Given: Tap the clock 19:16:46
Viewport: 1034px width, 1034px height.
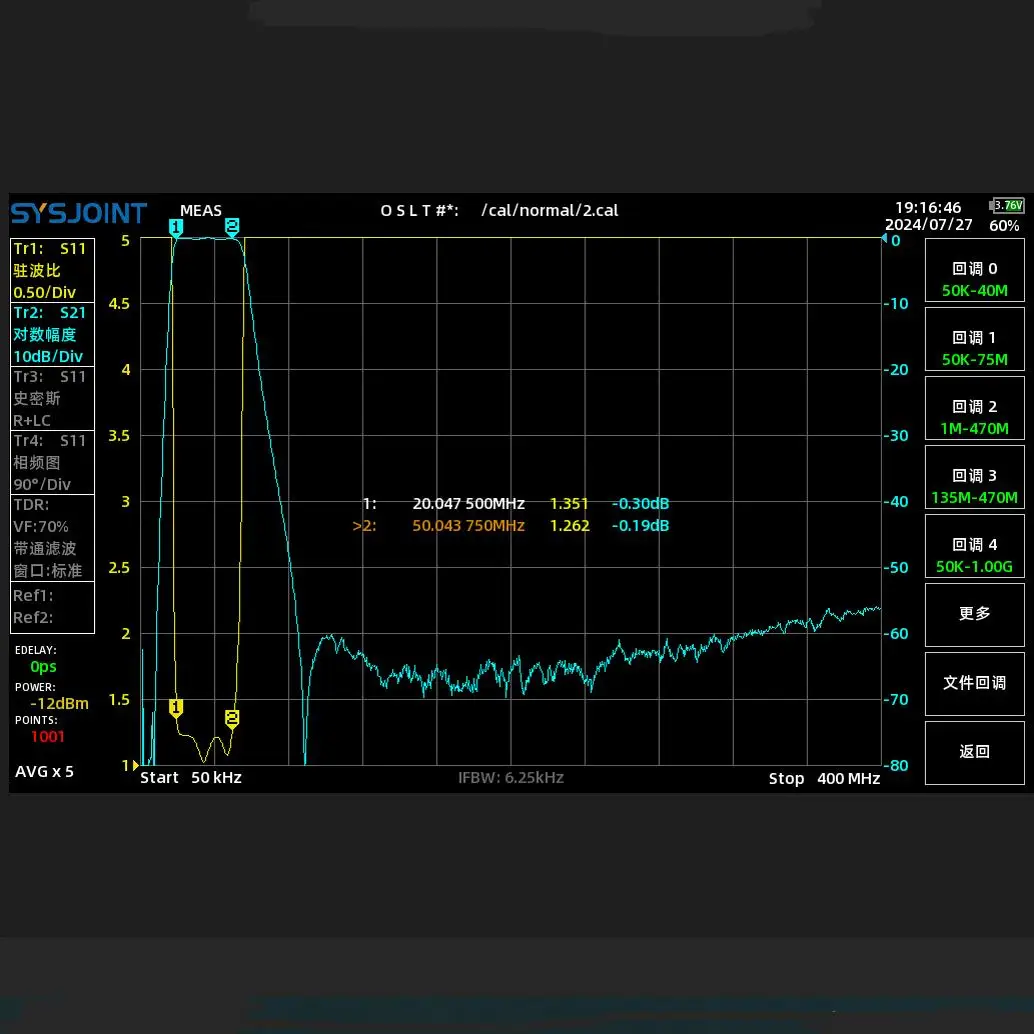Looking at the screenshot, I should click(928, 208).
